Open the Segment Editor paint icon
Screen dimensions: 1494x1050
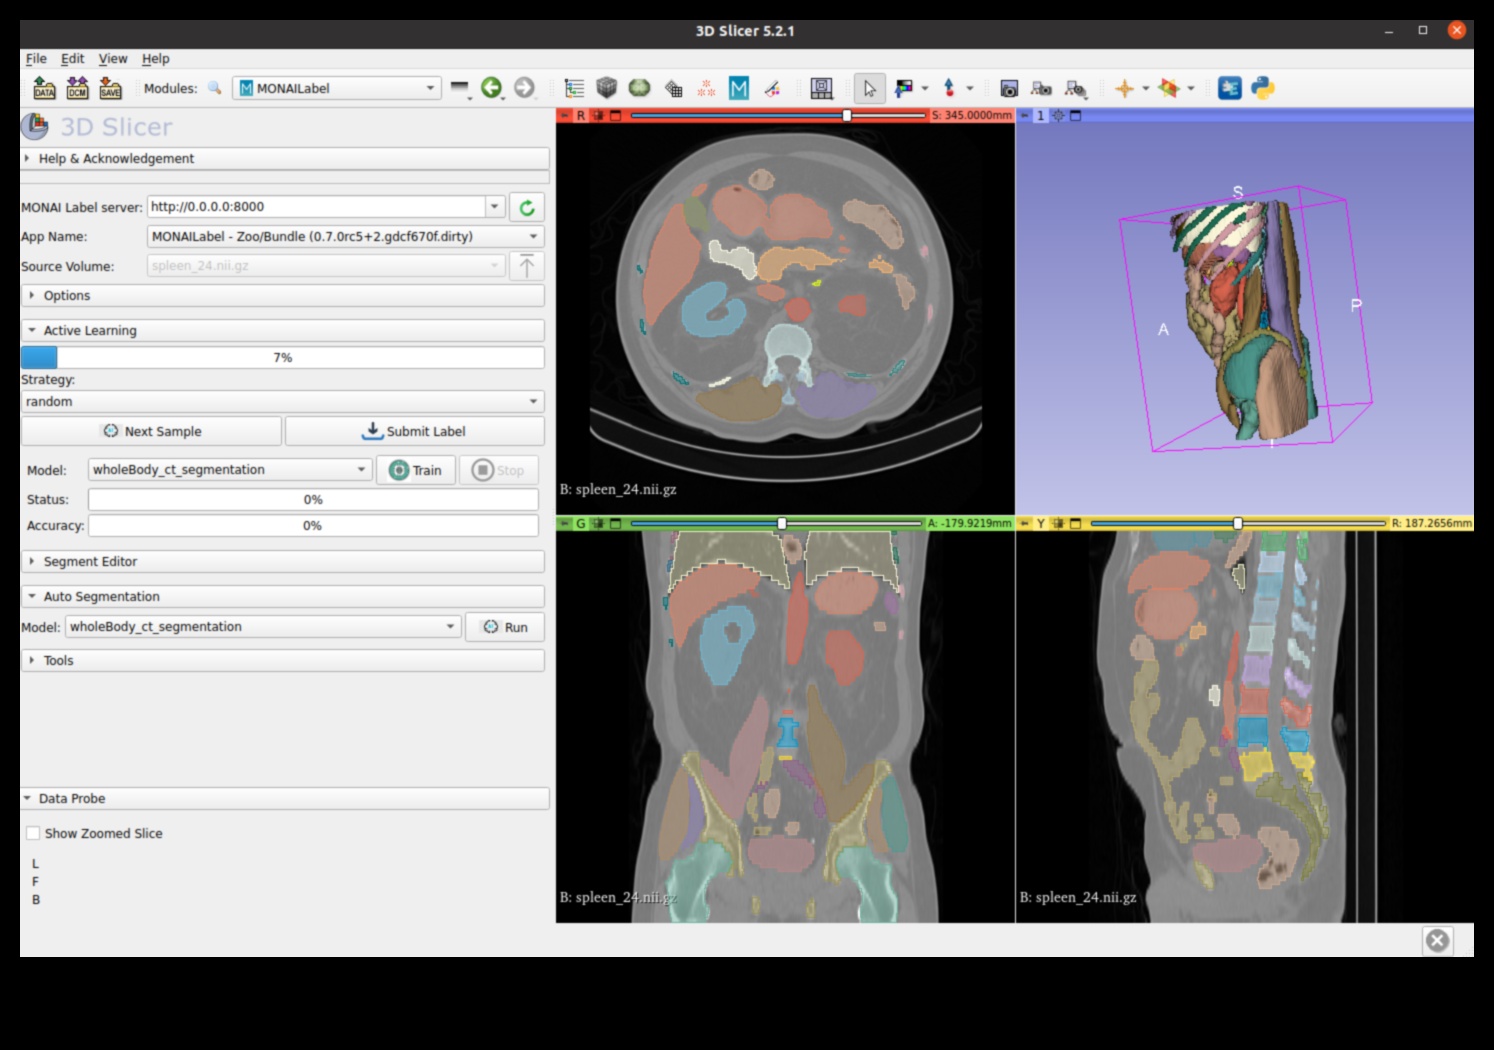(772, 88)
